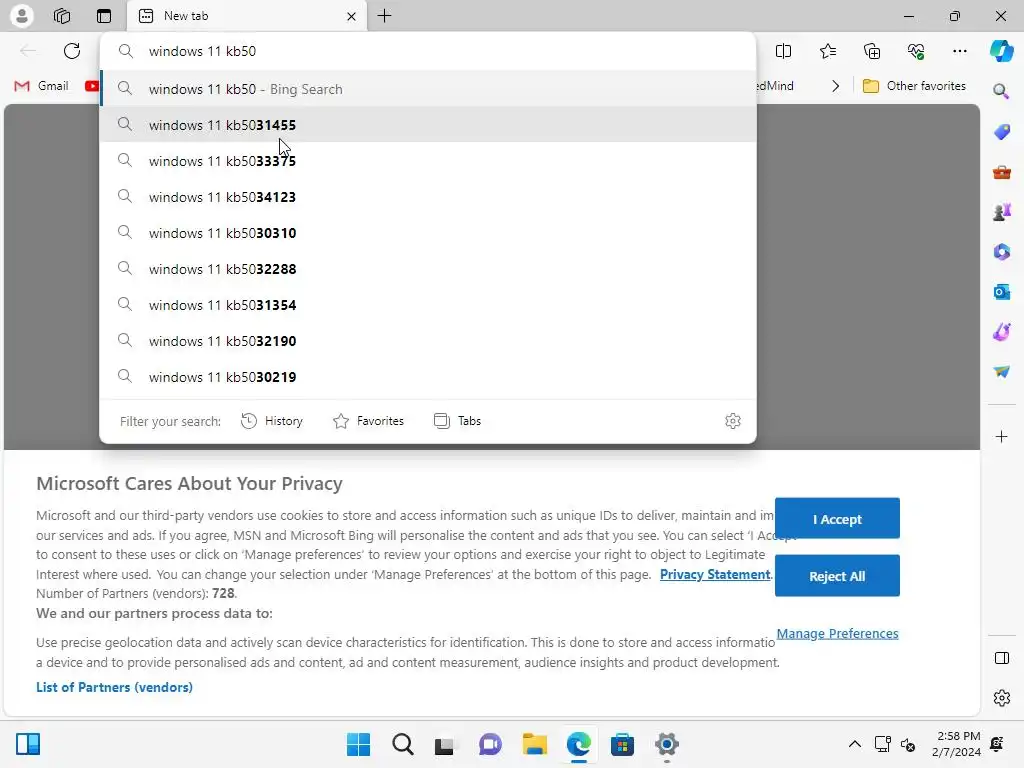This screenshot has height=768, width=1024.
Task: Open the sidebar Drop paper-plane icon
Action: 1001,372
